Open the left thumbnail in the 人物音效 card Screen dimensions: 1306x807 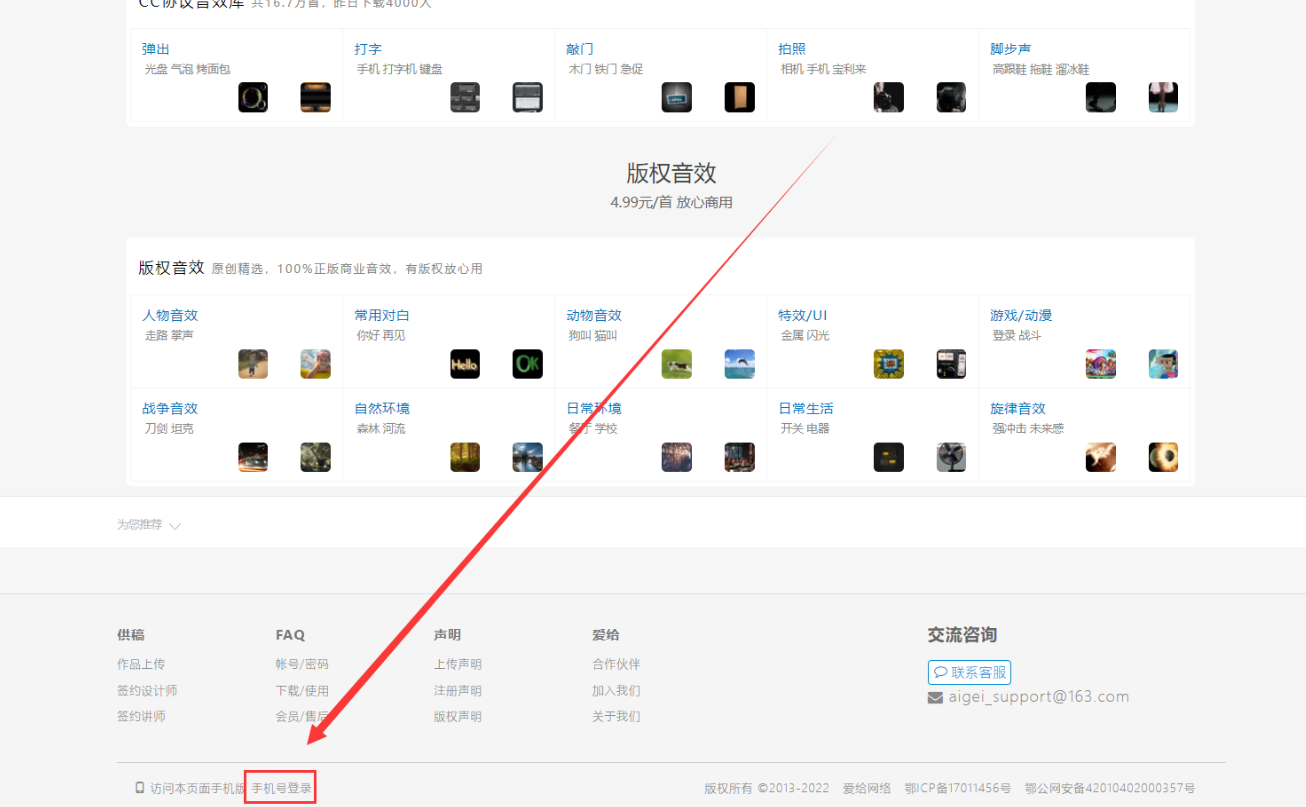(x=253, y=364)
